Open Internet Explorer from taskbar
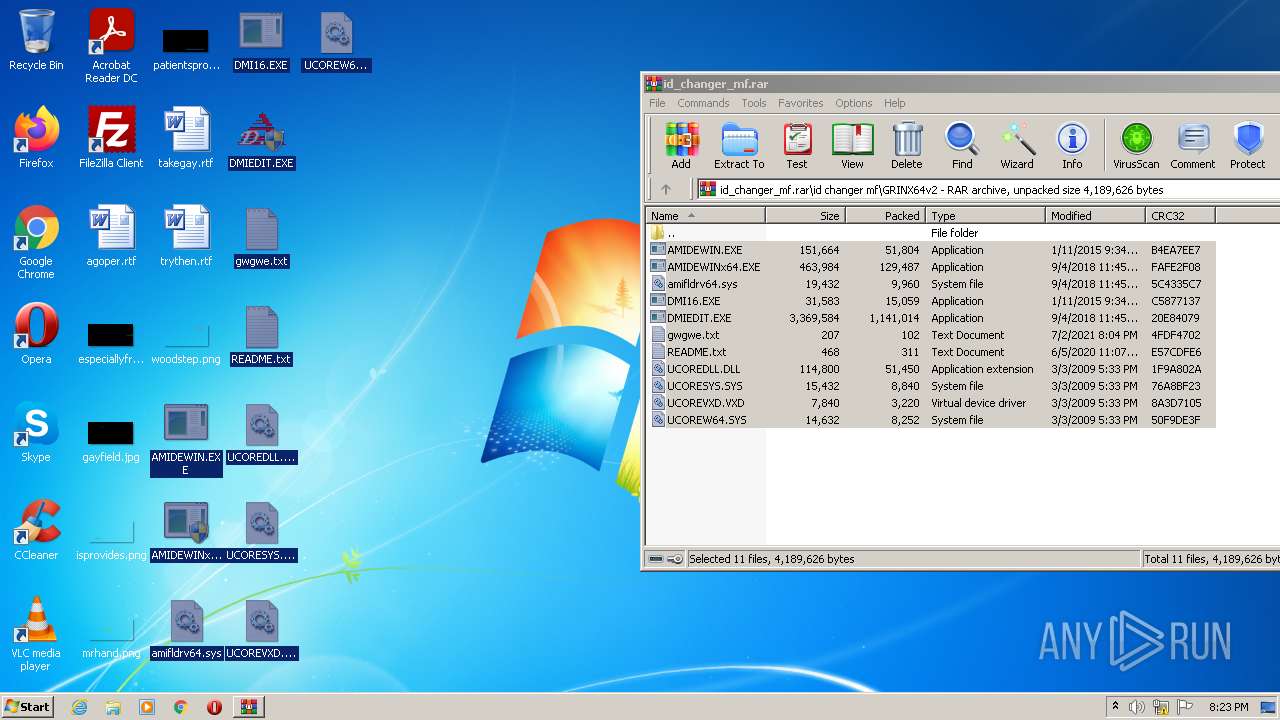Screen dimensions: 1280x720 click(x=80, y=707)
